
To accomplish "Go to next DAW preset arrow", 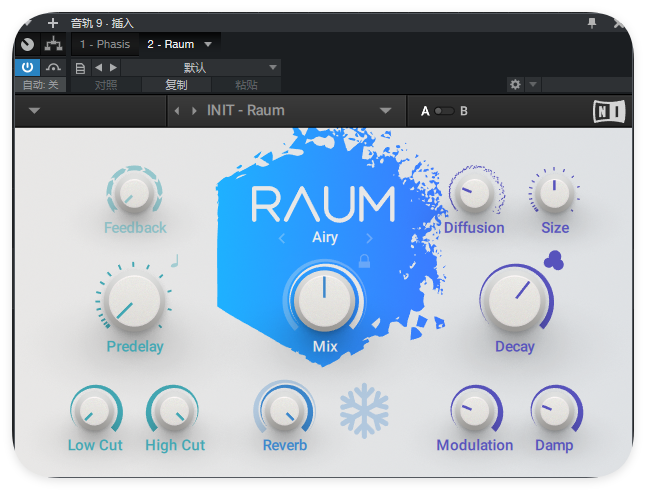I will click(x=113, y=68).
